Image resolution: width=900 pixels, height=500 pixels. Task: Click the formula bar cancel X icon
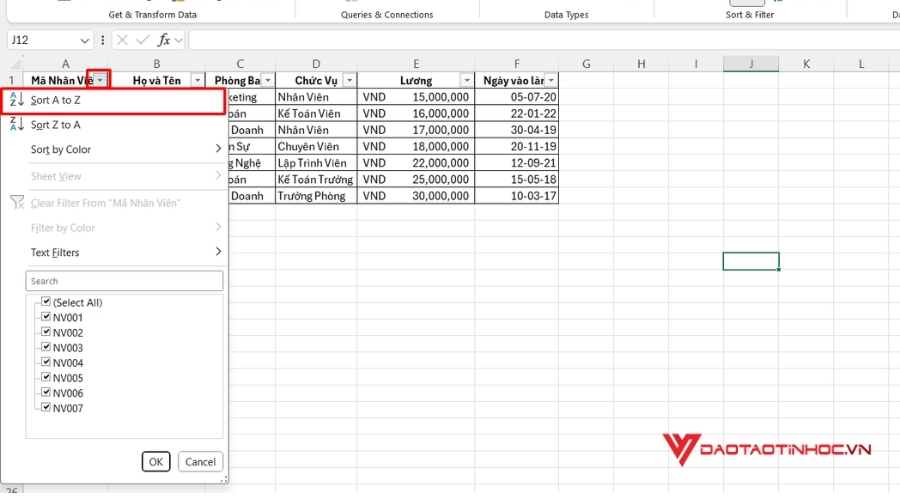pos(122,40)
